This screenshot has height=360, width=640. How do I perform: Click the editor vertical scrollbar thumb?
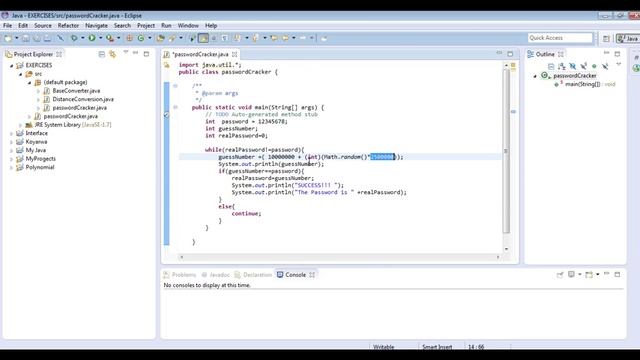pos(507,151)
